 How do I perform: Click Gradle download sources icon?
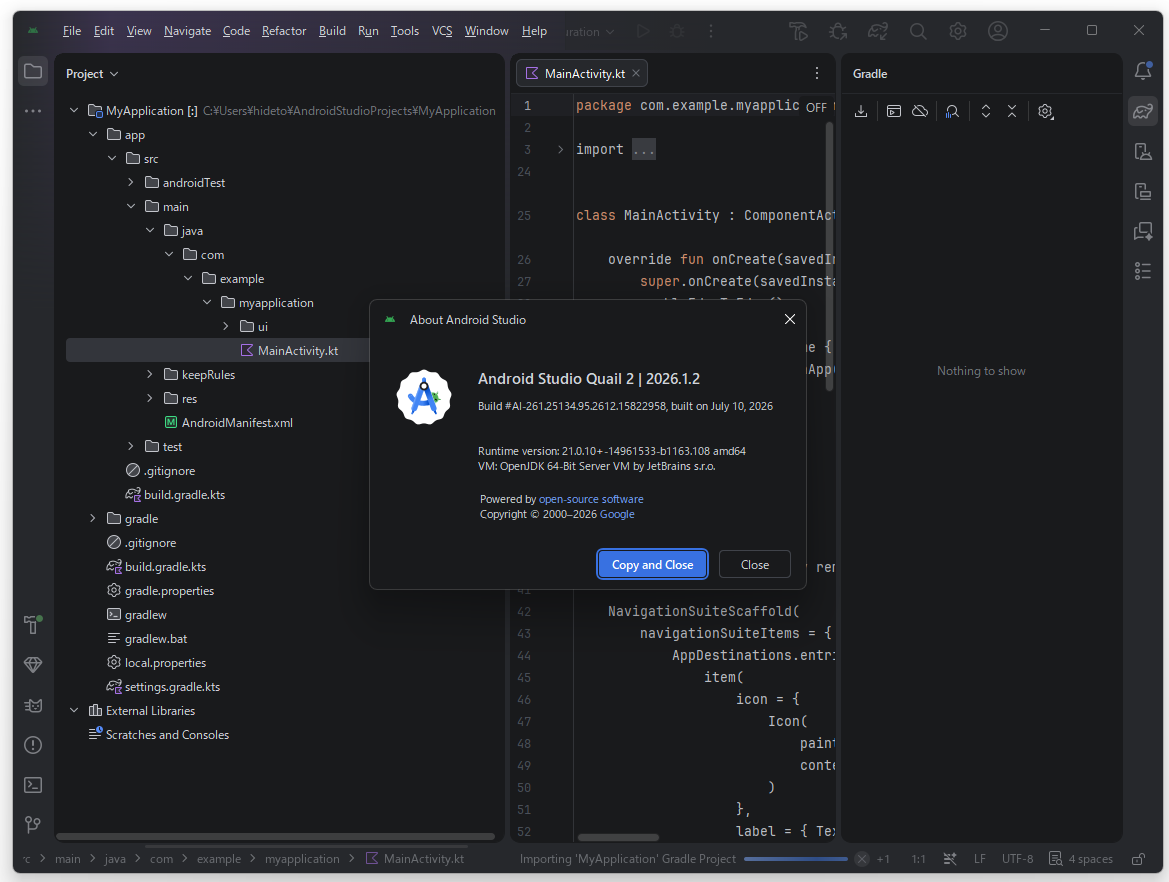(x=861, y=111)
